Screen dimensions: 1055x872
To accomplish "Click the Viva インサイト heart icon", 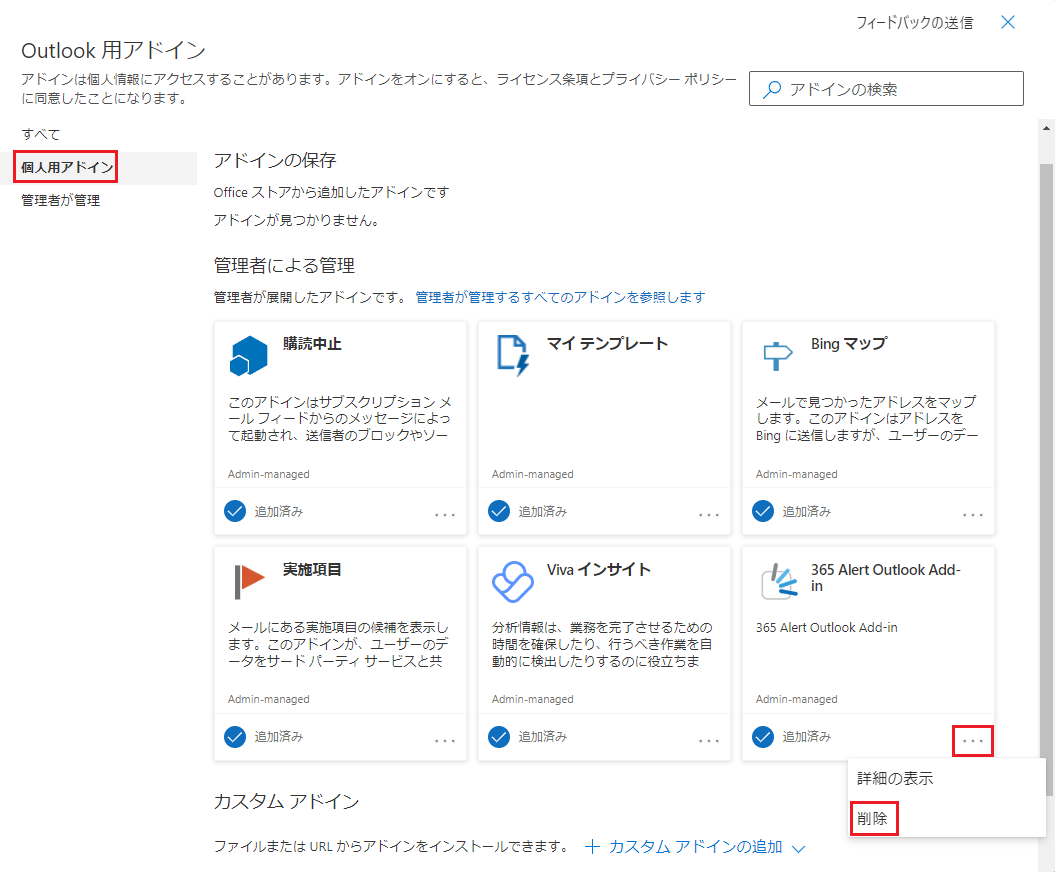I will (513, 580).
